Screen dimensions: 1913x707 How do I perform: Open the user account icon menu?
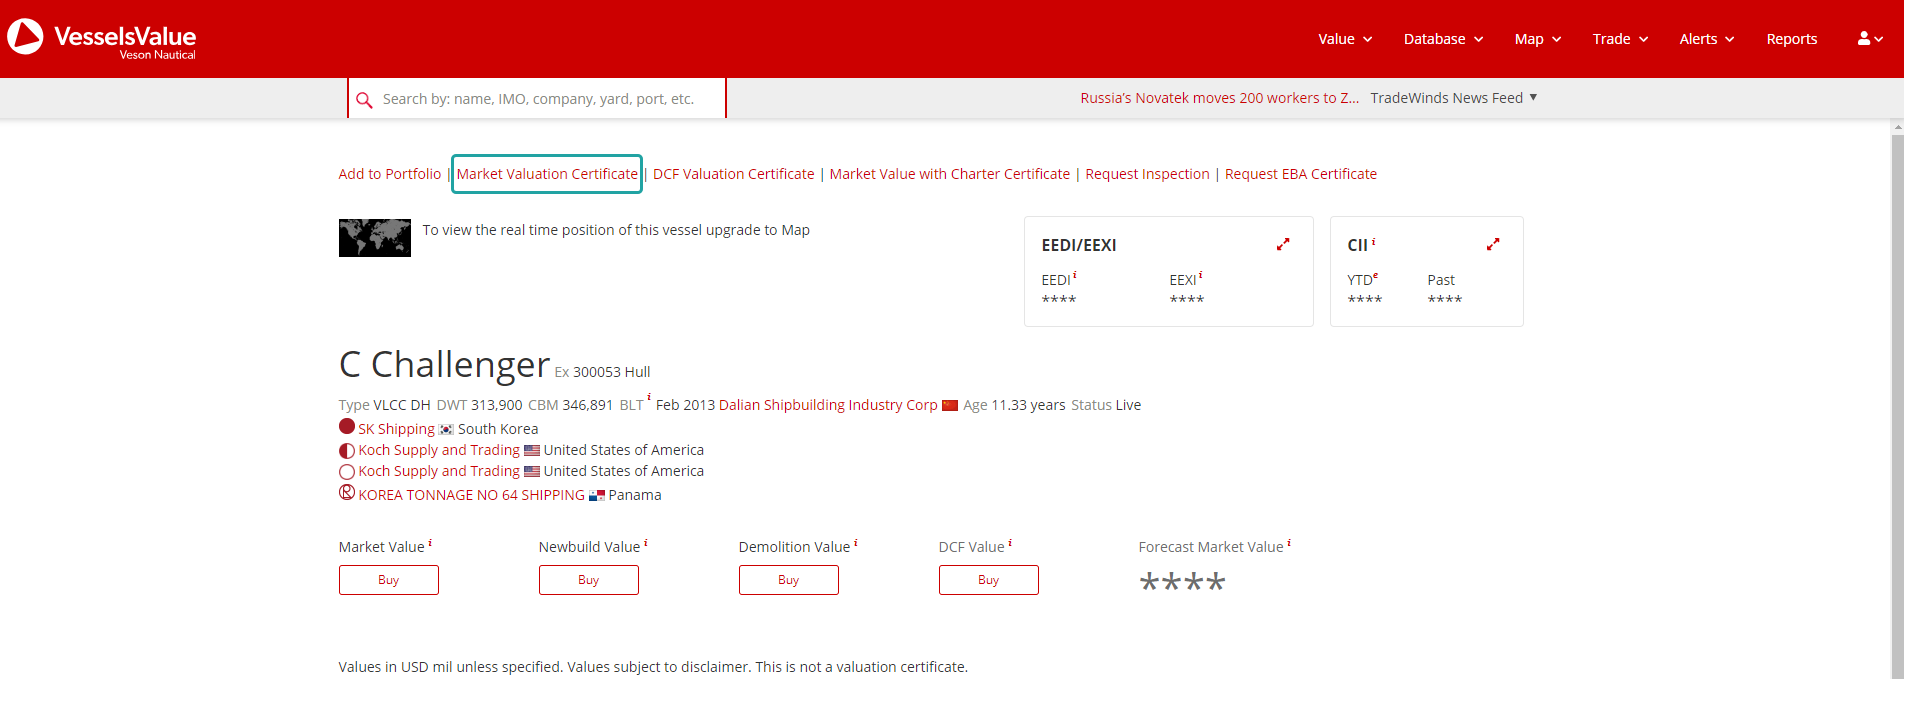point(1870,39)
